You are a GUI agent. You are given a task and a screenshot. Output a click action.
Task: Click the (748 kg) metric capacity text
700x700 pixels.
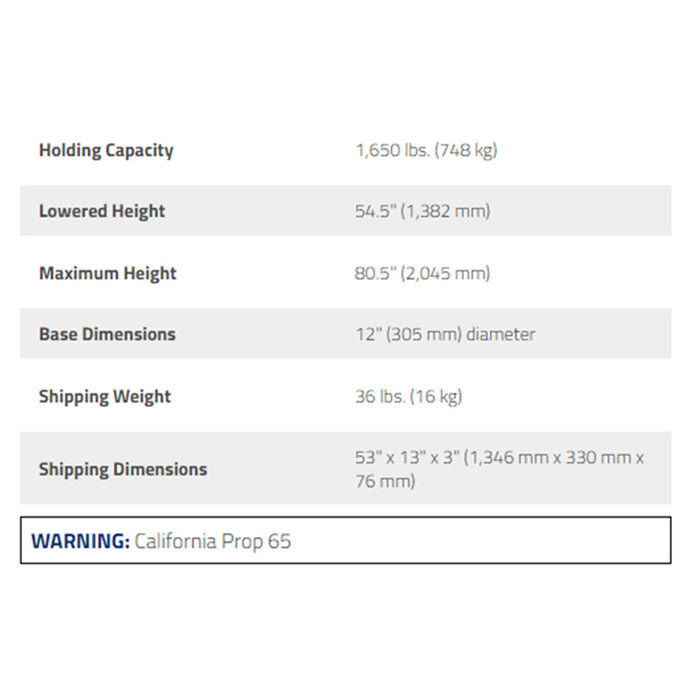[x=464, y=150]
